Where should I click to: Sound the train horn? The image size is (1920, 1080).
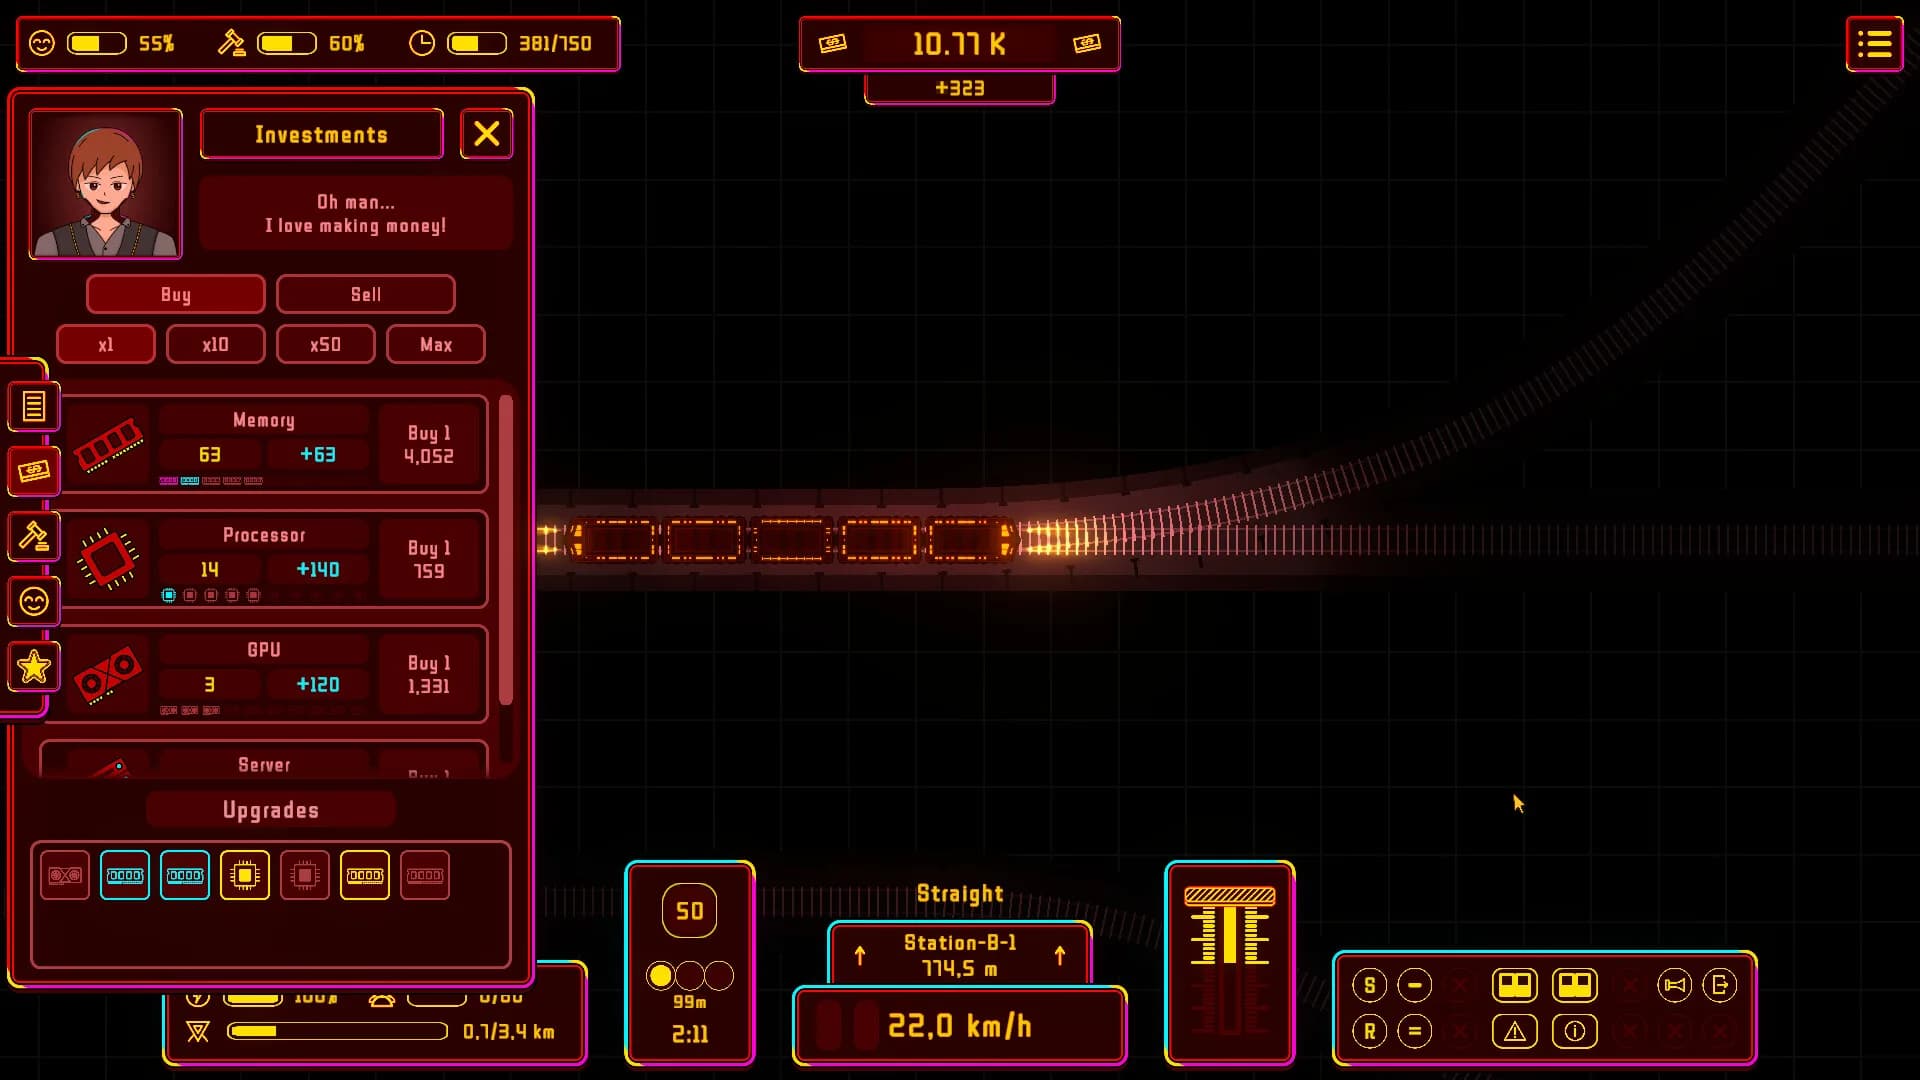click(x=1675, y=986)
